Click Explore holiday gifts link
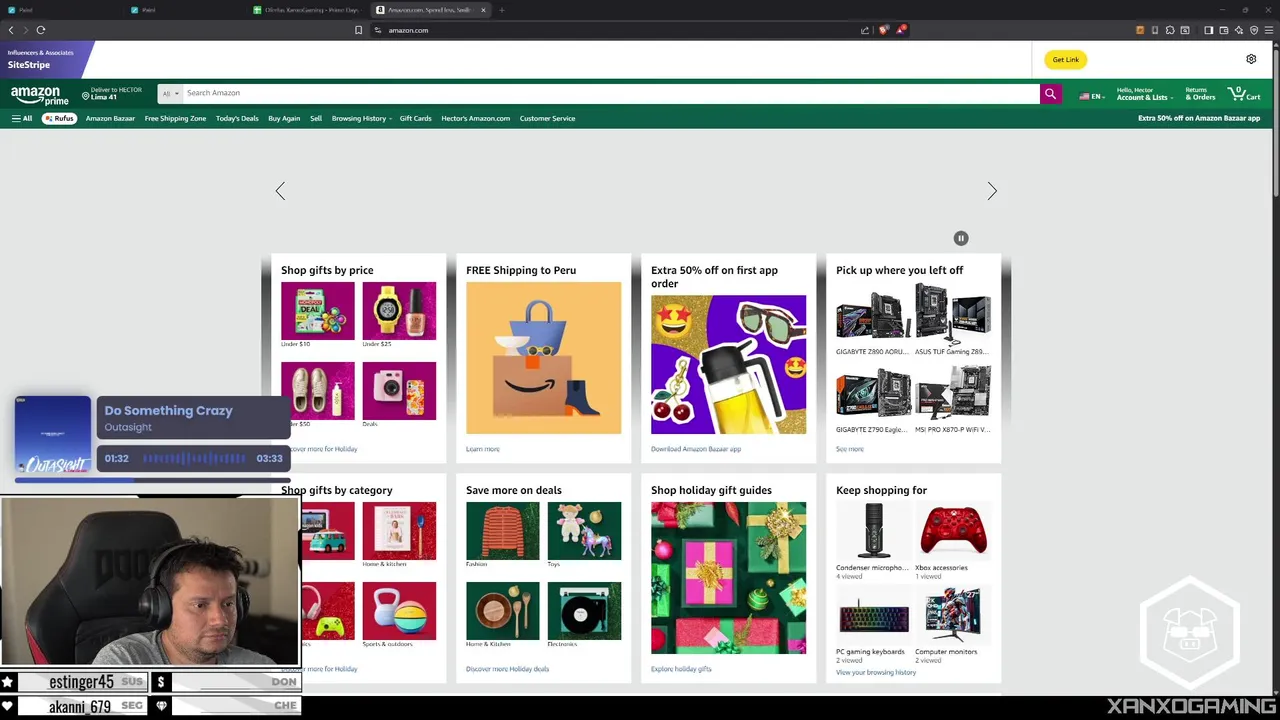Image resolution: width=1280 pixels, height=720 pixels. (680, 669)
